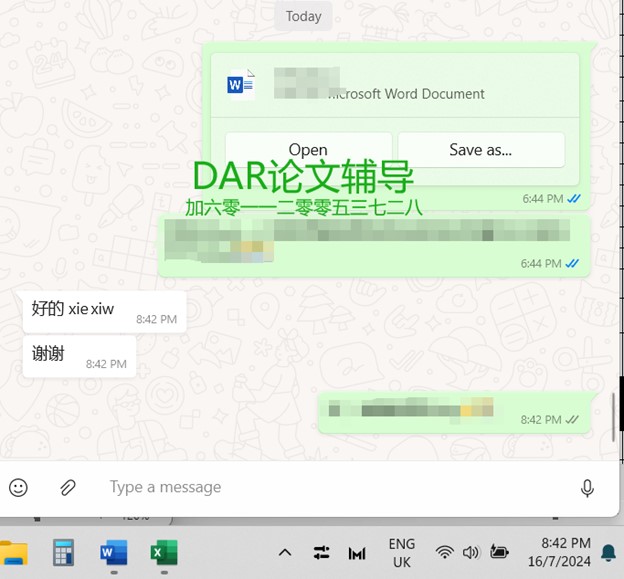Select the 谢谢 message bubble

pos(80,357)
